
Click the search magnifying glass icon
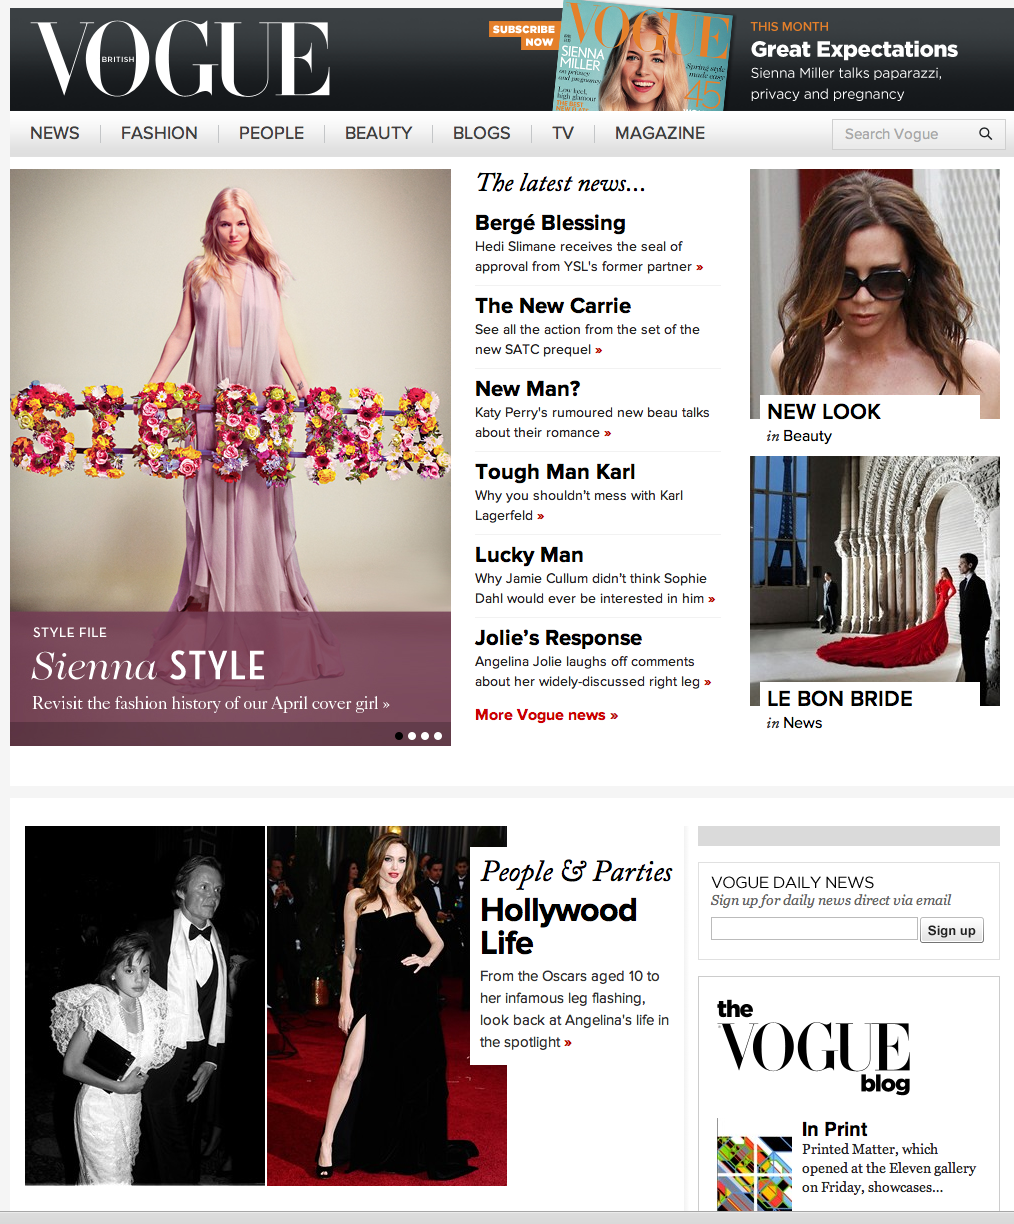pos(985,134)
